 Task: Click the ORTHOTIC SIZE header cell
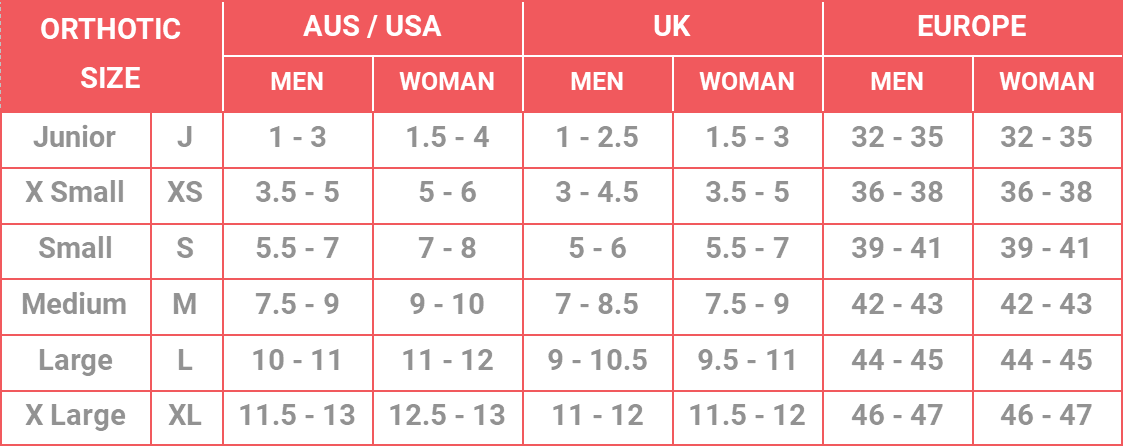tap(111, 55)
